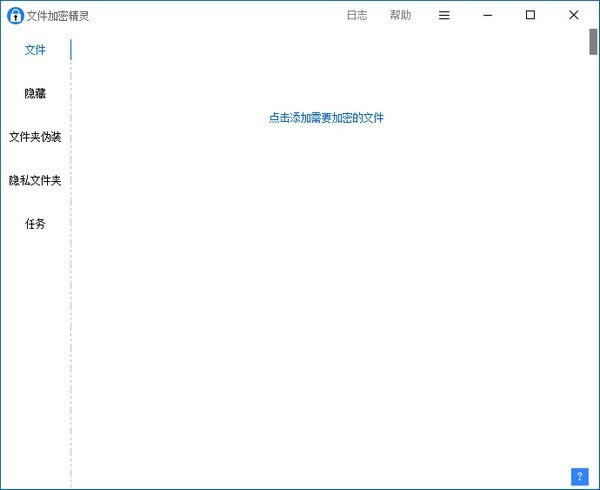This screenshot has width=600, height=490.
Task: Click the blue active indicator beside 文件
Action: [x=71, y=50]
